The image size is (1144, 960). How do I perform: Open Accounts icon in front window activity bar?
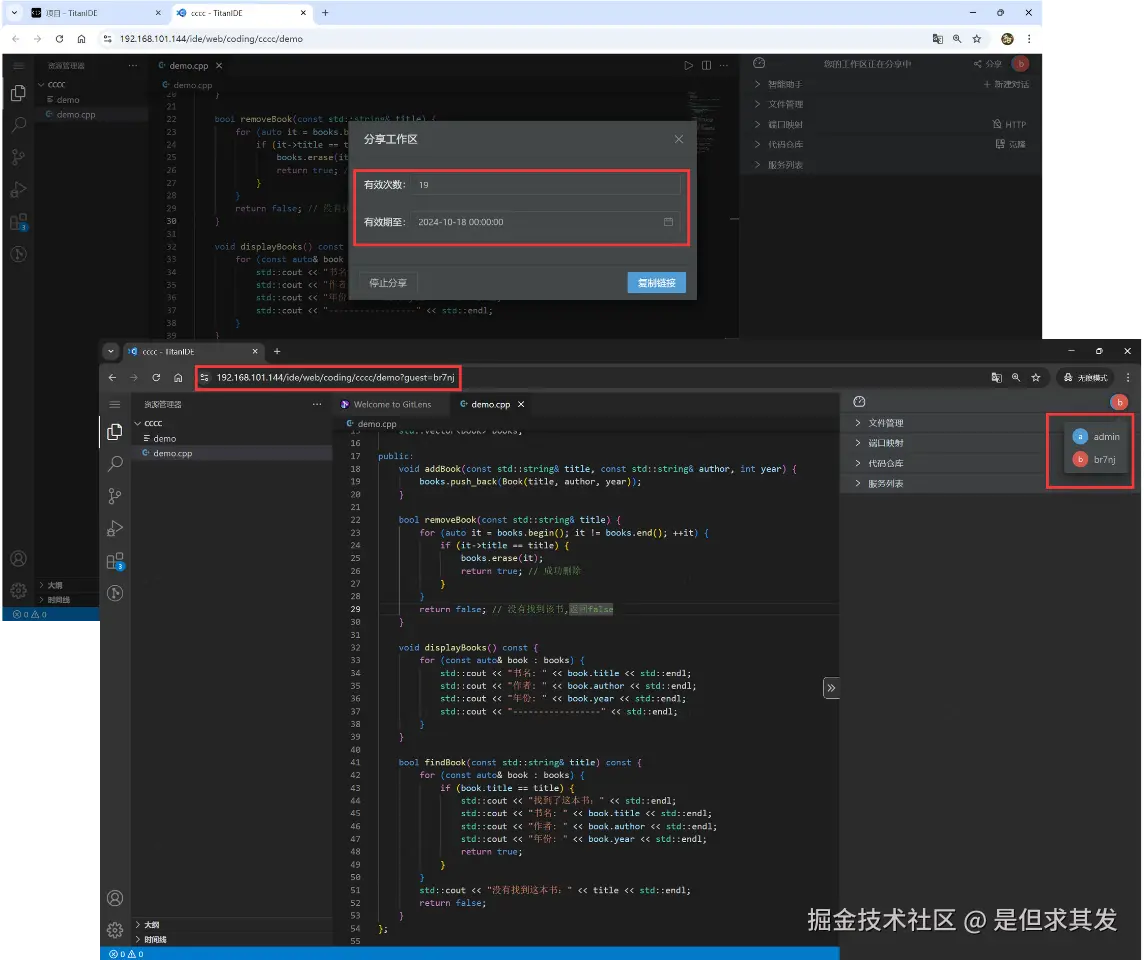[x=115, y=898]
